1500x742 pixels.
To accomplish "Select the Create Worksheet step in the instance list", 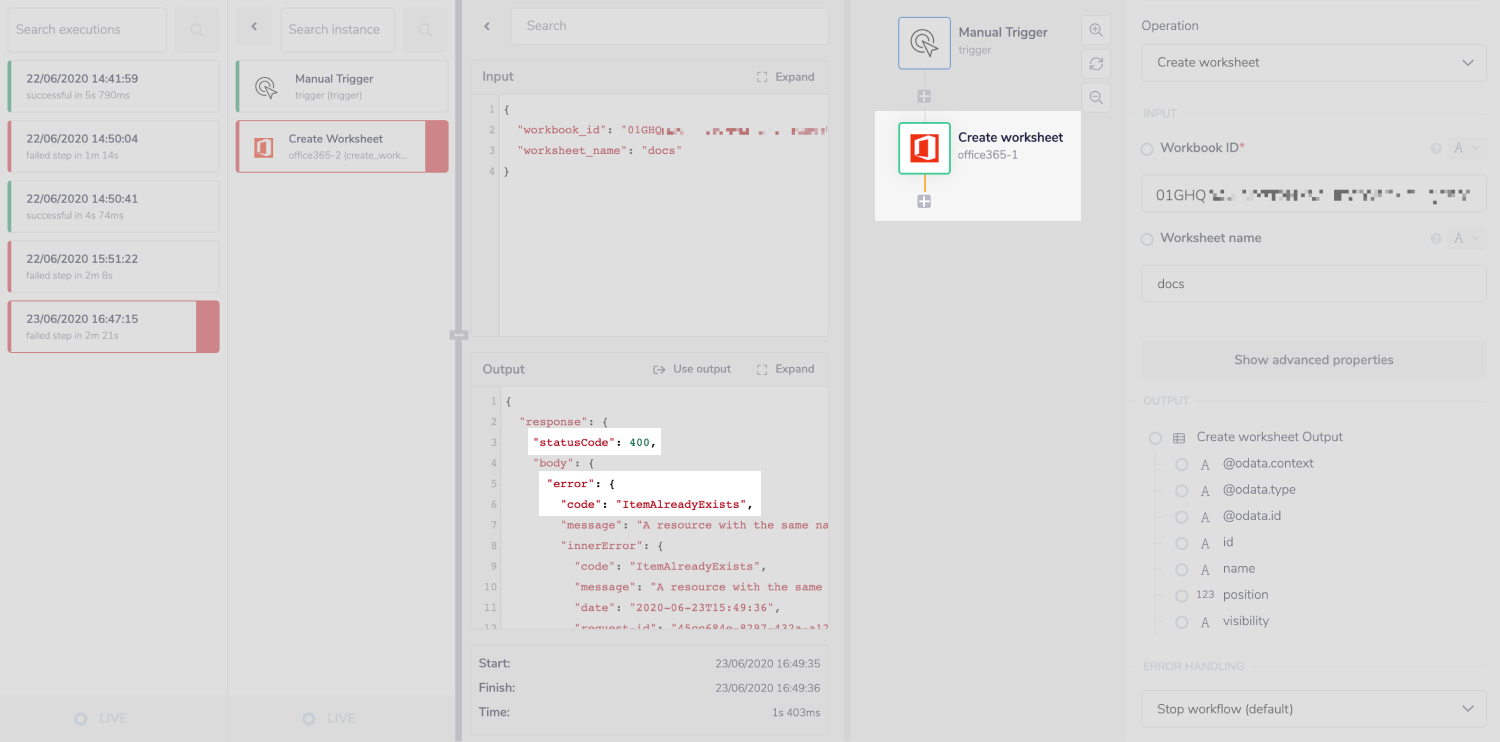I will click(340, 145).
